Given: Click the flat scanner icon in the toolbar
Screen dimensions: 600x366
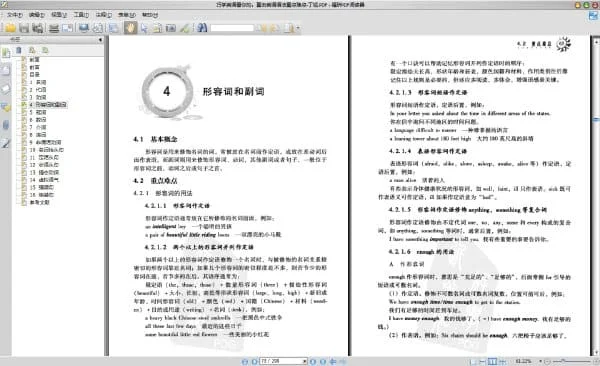Looking at the screenshot, I should 54,28.
